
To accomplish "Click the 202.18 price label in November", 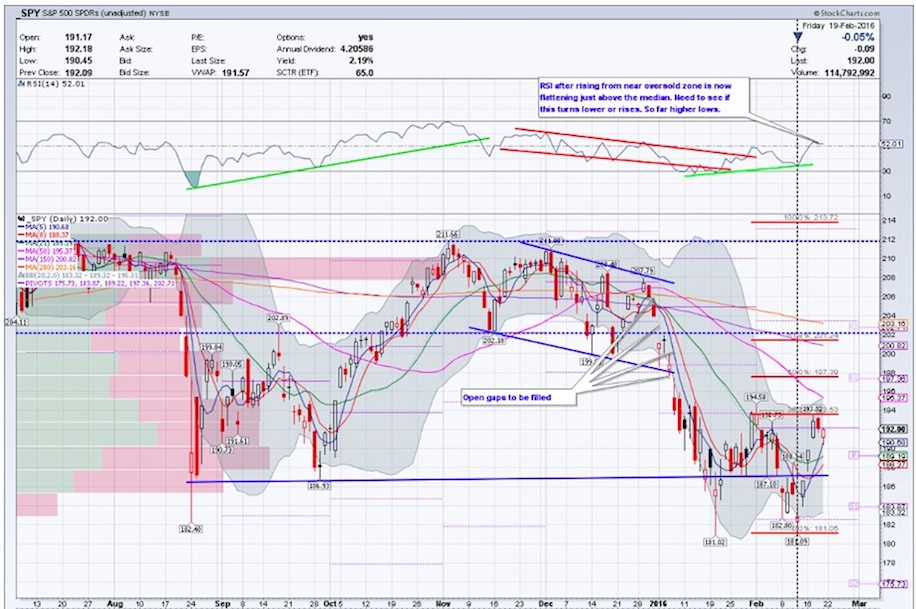I will [494, 340].
